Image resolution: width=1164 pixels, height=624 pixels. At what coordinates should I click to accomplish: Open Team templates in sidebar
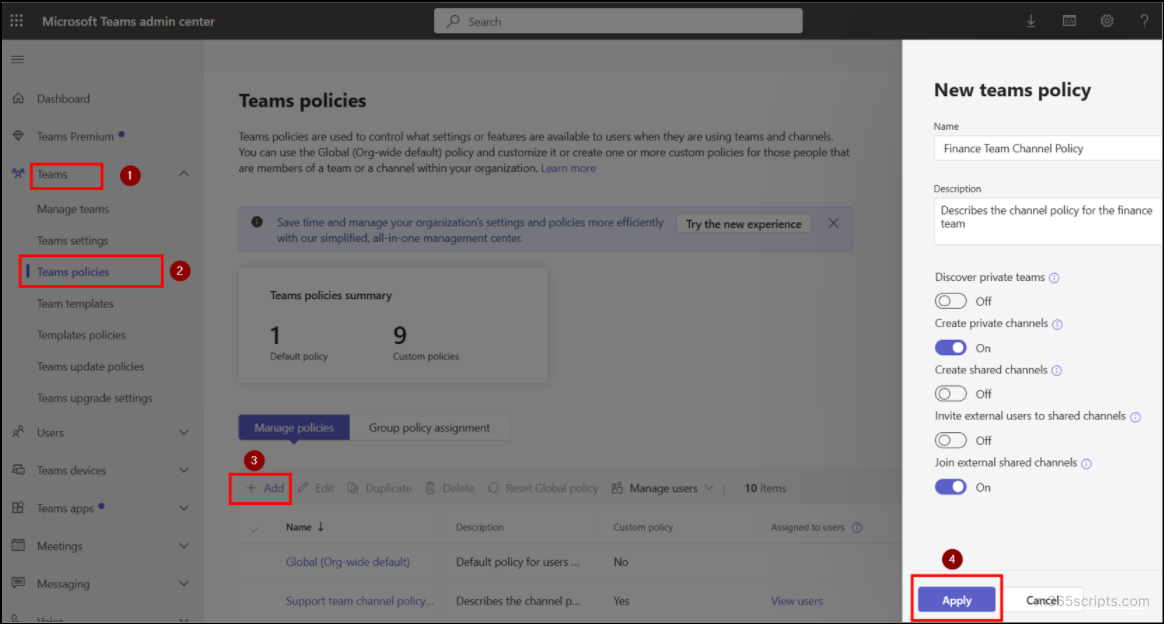coord(75,303)
